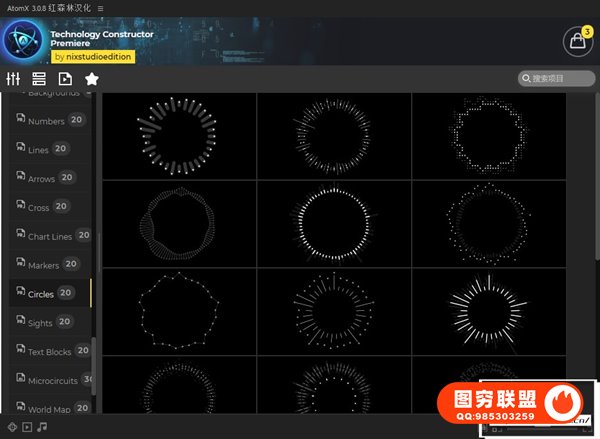Click the import media file icon
The width and height of the screenshot is (600, 439).
pyautogui.click(x=65, y=79)
